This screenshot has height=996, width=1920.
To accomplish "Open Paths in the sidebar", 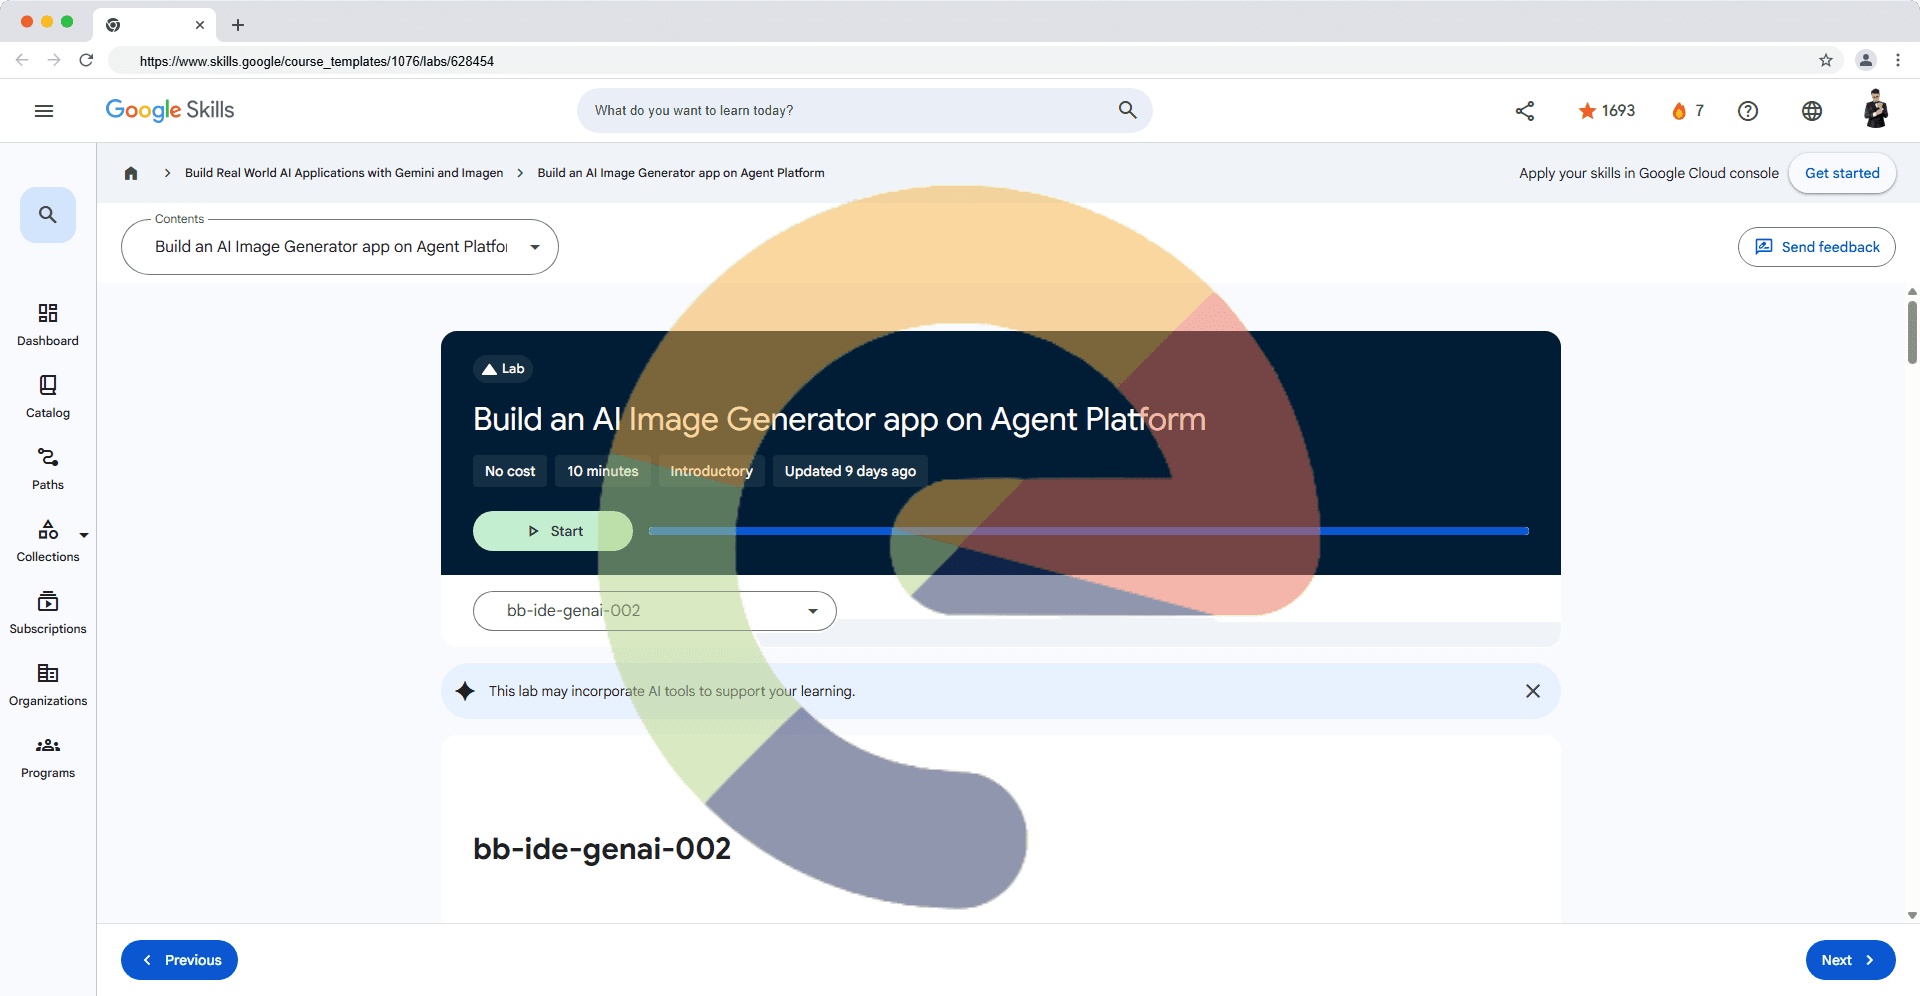I will pos(48,469).
